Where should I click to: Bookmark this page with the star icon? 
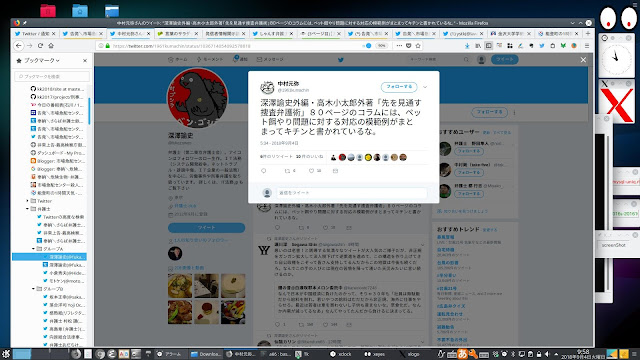coord(418,46)
